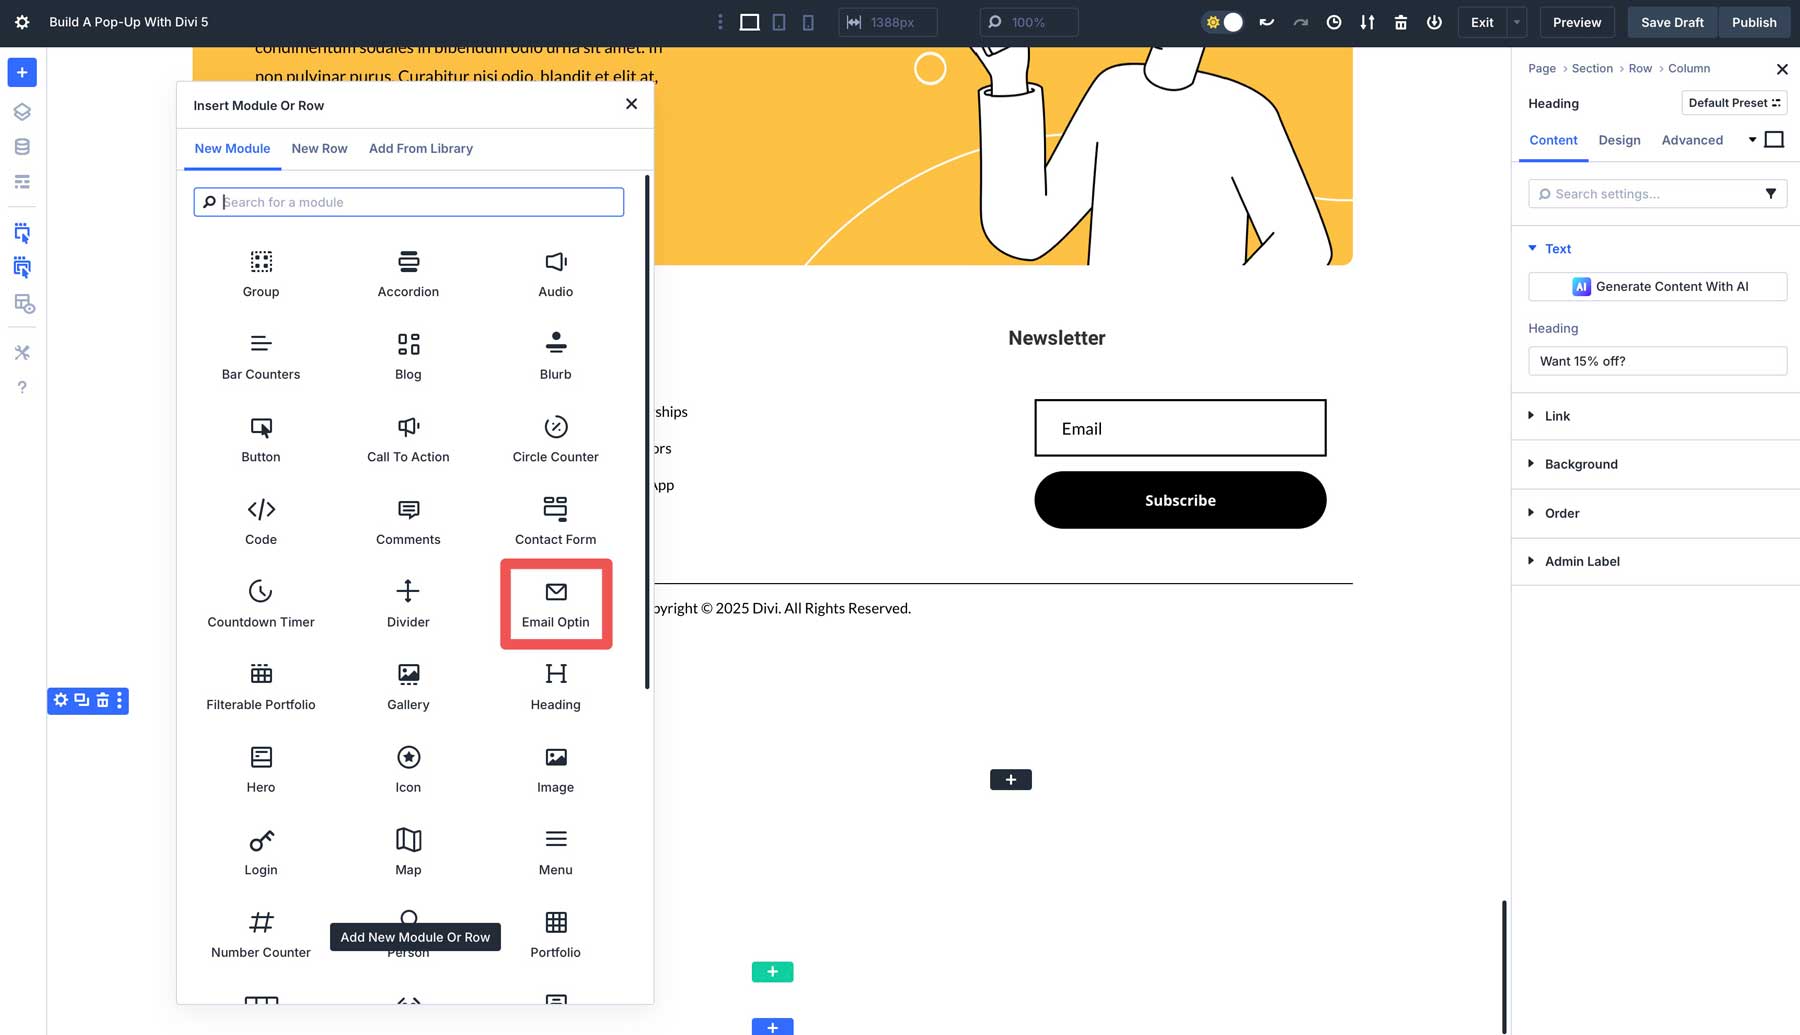The height and width of the screenshot is (1035, 1800).
Task: Click the Publish button
Action: coord(1754,21)
